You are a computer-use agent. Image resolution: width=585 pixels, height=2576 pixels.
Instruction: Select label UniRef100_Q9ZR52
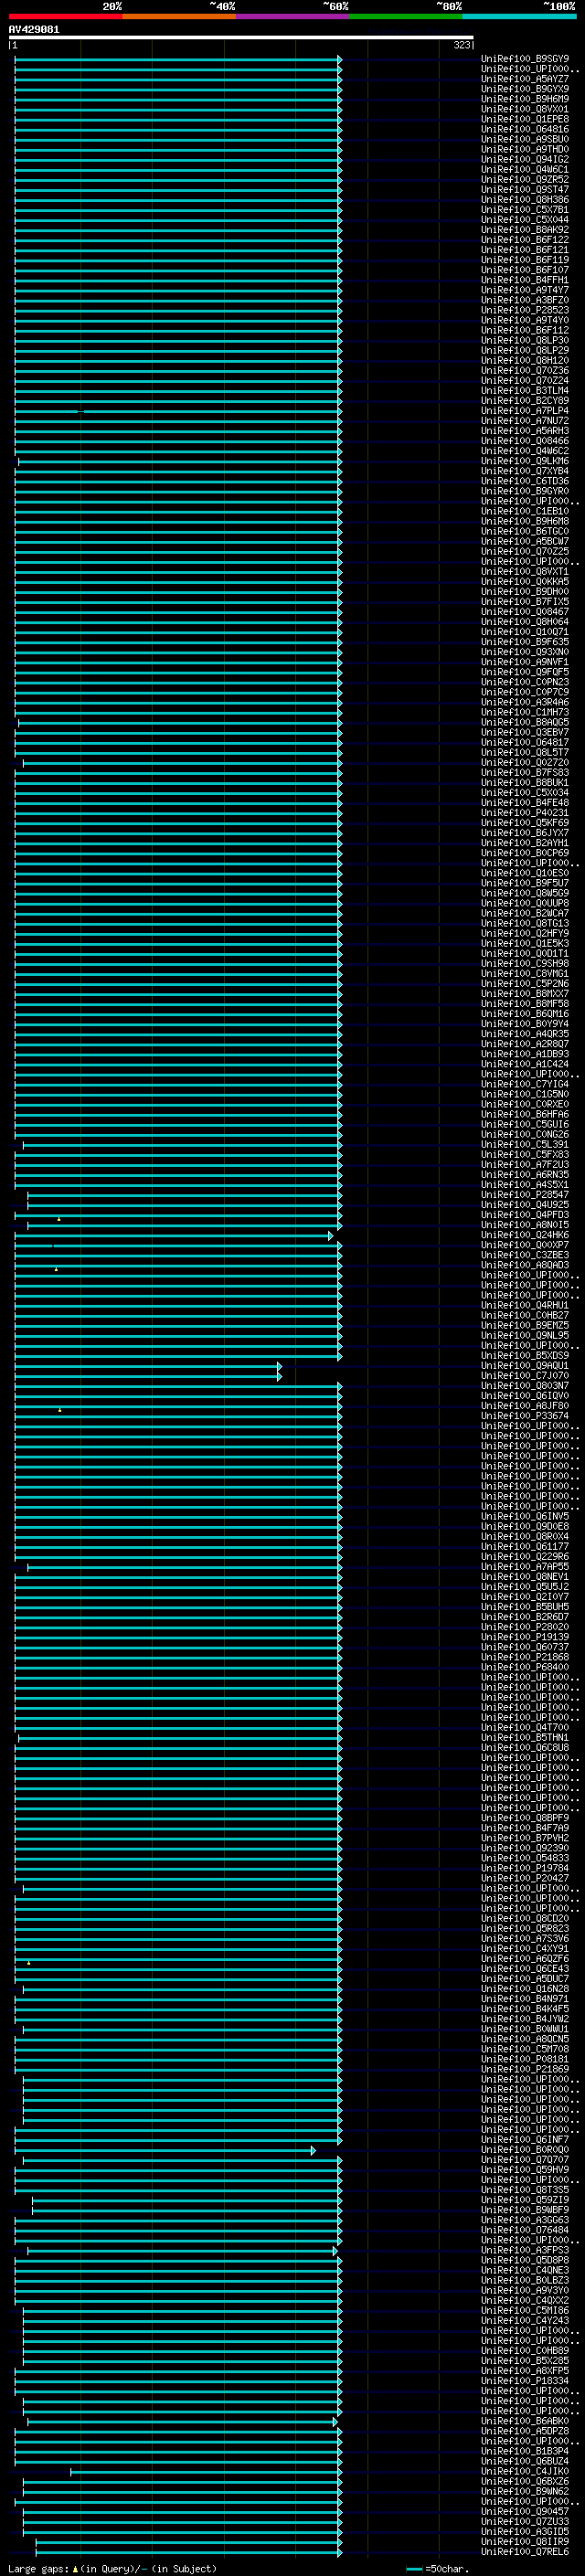pyautogui.click(x=525, y=179)
